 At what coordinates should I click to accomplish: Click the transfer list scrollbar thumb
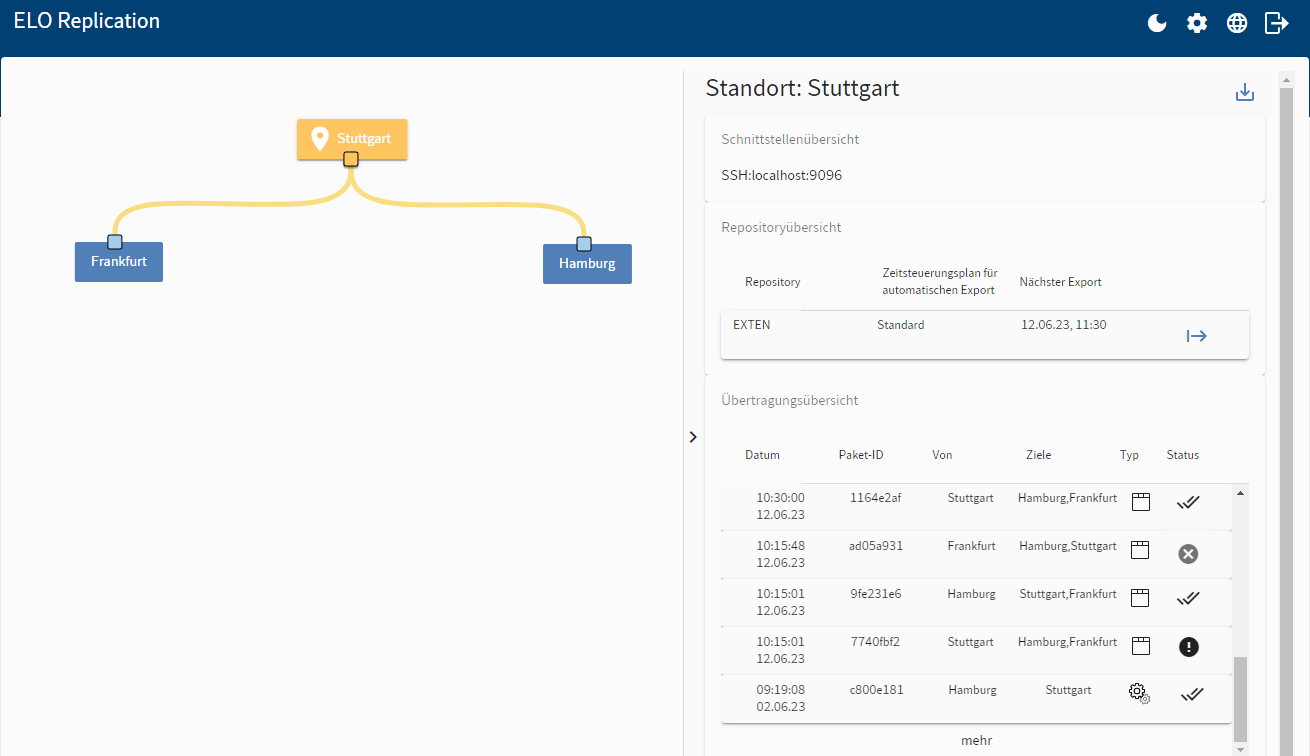tap(1241, 698)
